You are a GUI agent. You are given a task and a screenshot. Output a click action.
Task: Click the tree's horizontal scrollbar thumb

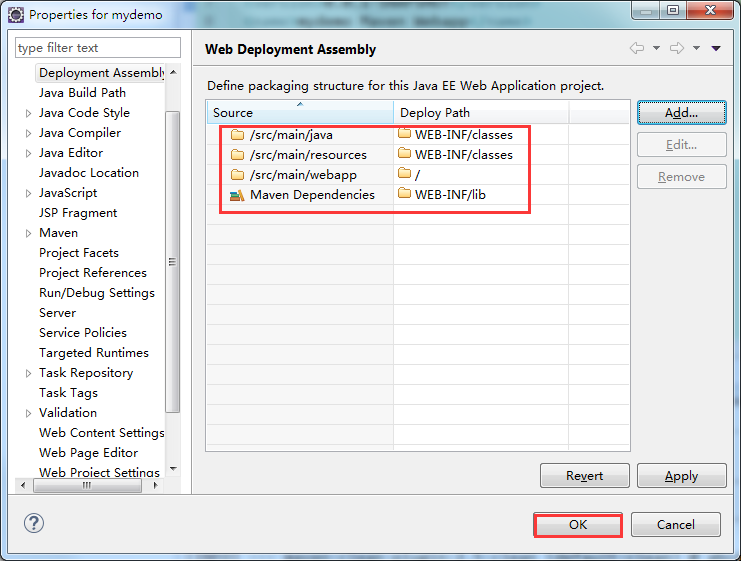[87, 485]
